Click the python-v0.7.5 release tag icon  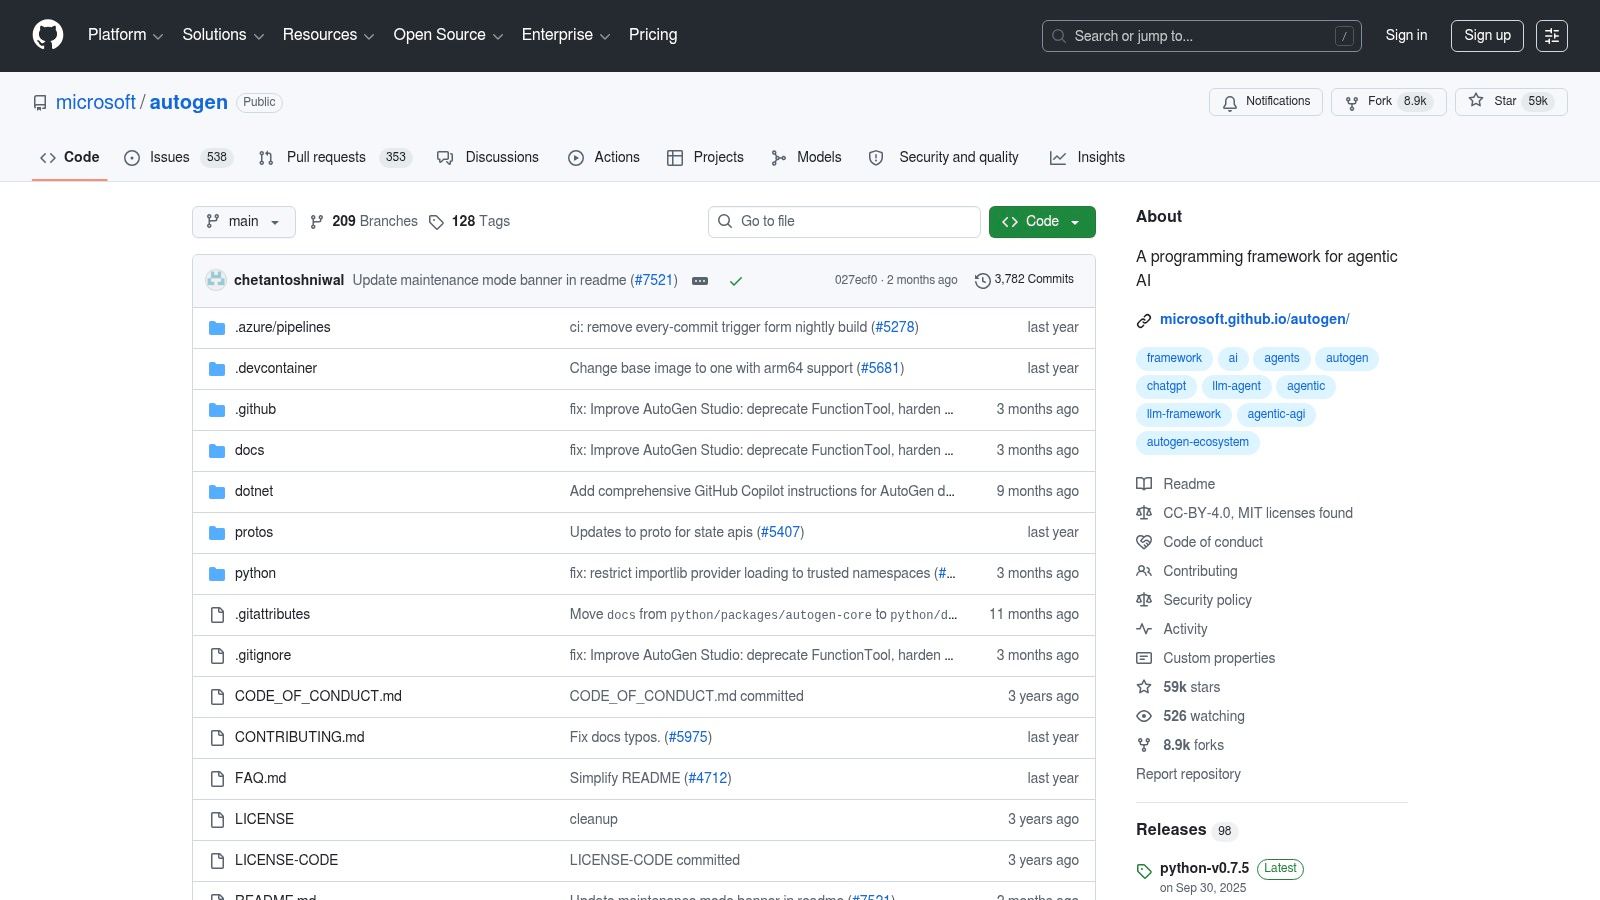tap(1144, 871)
